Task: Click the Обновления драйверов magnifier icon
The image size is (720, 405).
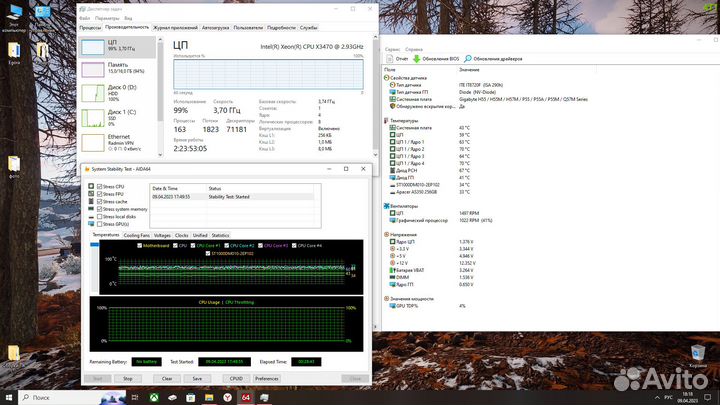Action: [468, 59]
